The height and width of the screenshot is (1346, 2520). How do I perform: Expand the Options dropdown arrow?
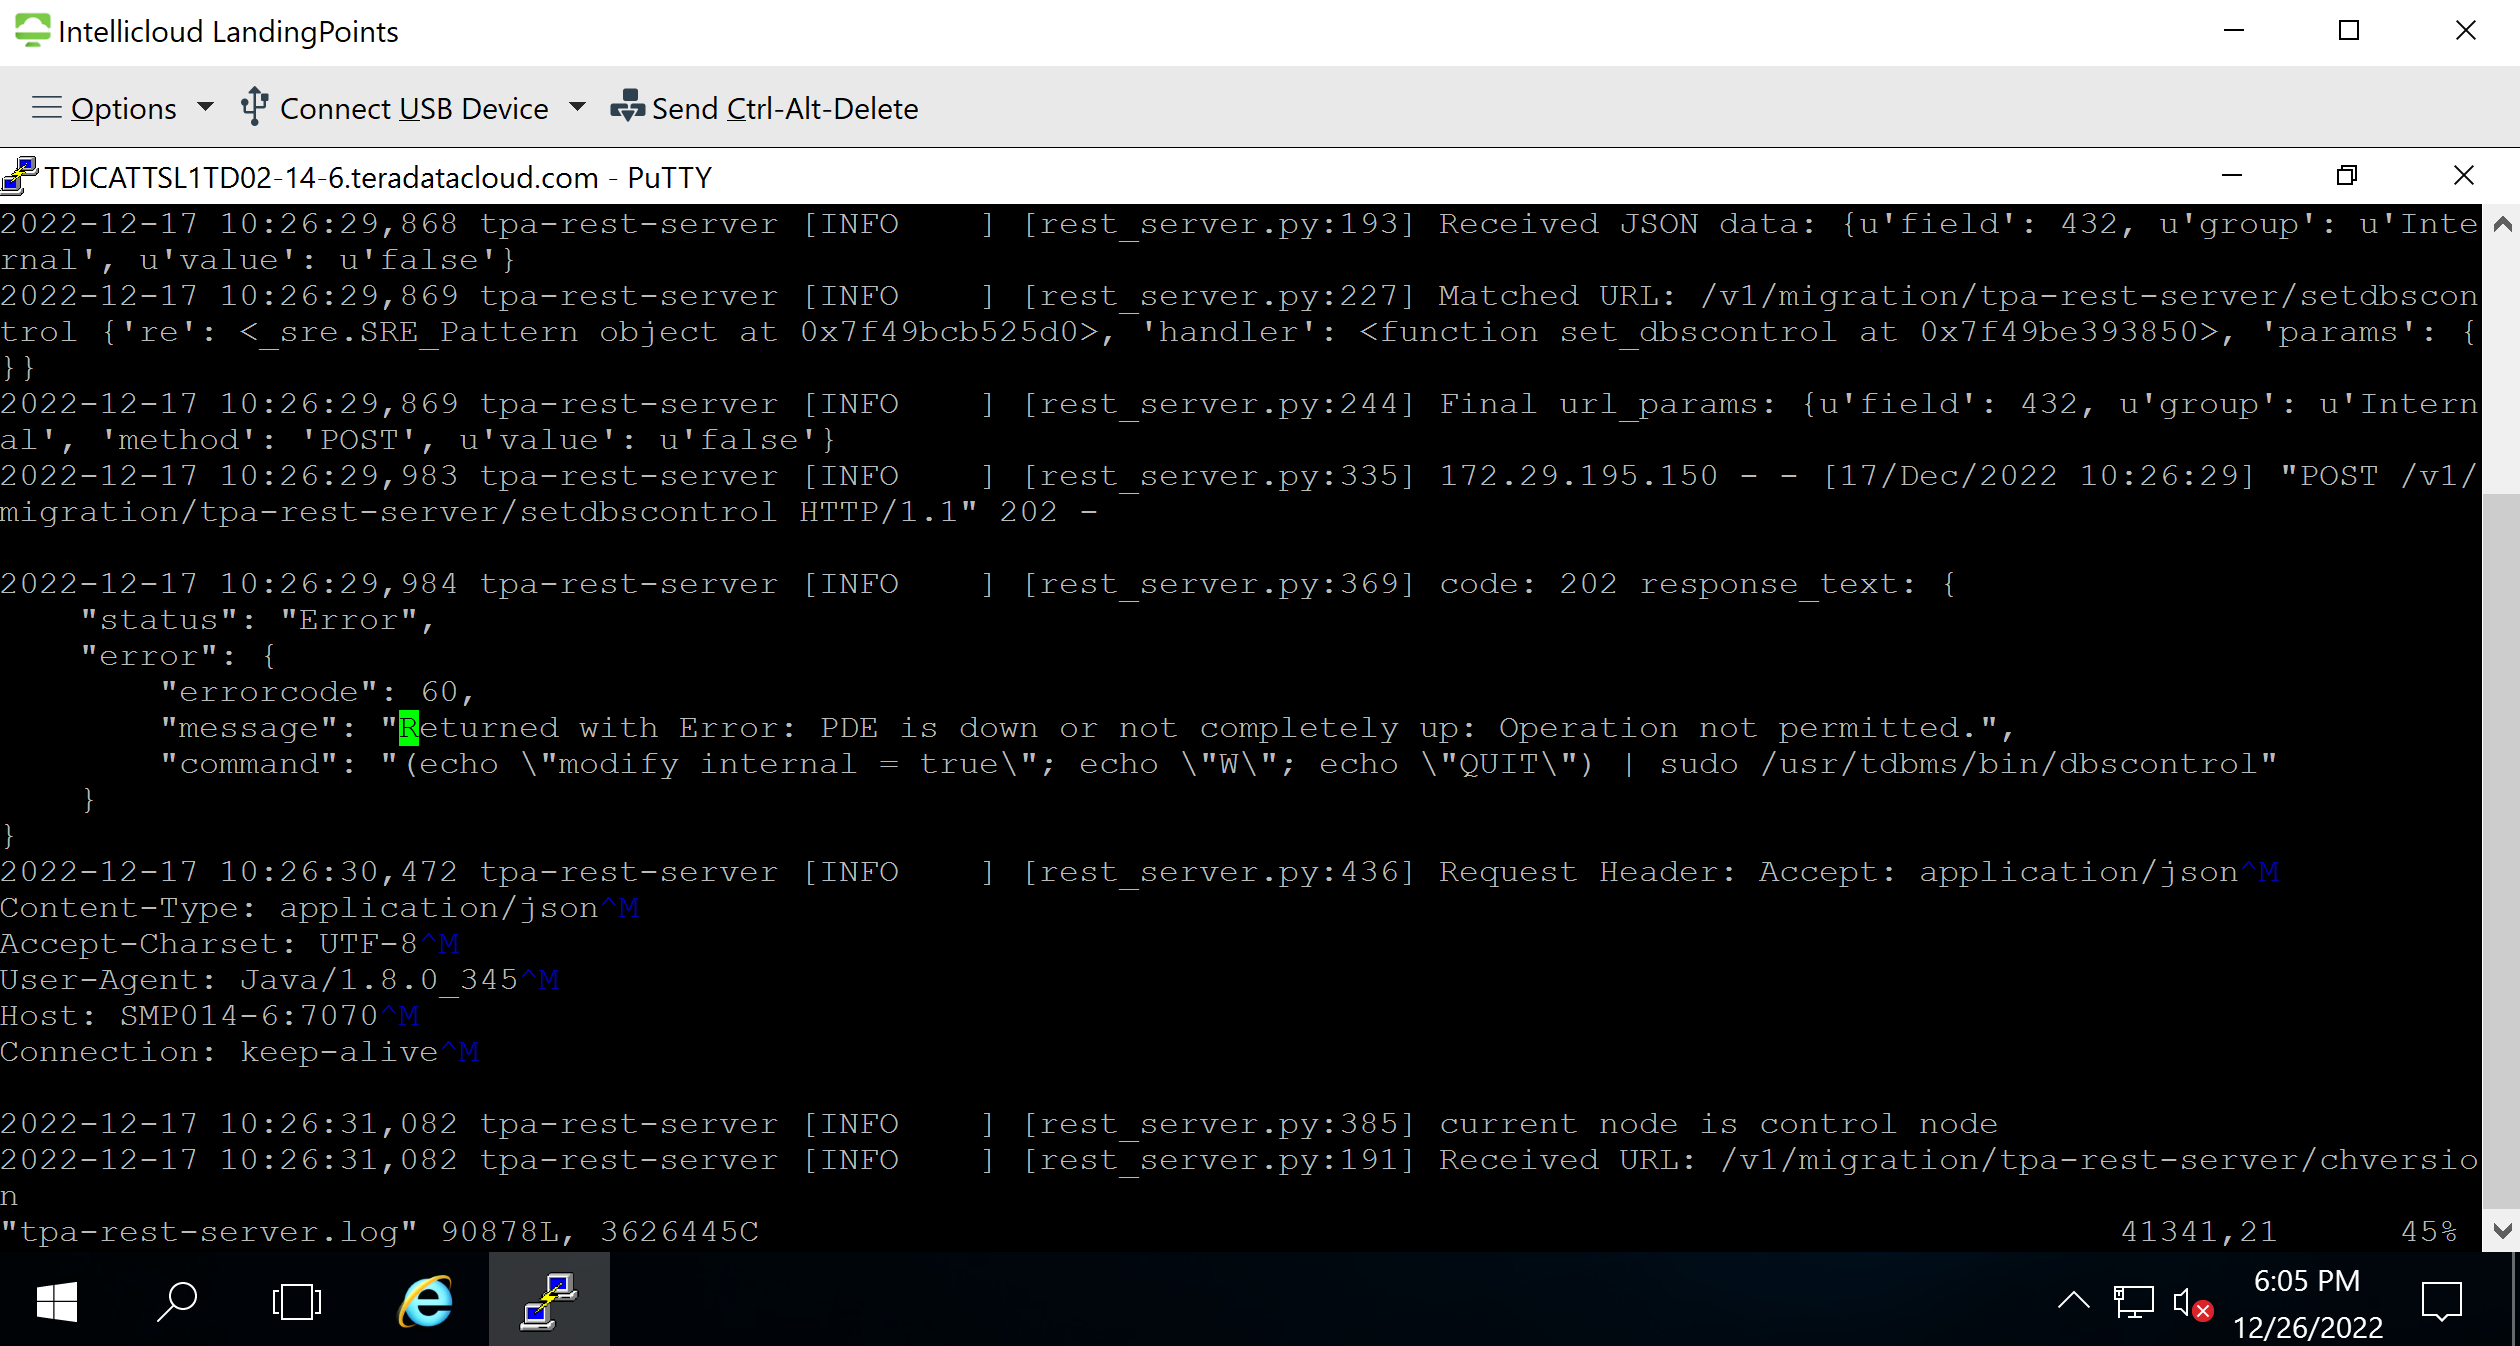pyautogui.click(x=206, y=107)
